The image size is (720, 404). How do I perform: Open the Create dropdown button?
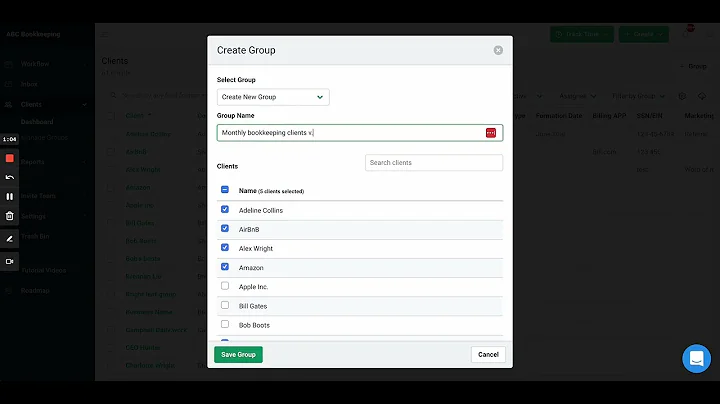tap(643, 34)
